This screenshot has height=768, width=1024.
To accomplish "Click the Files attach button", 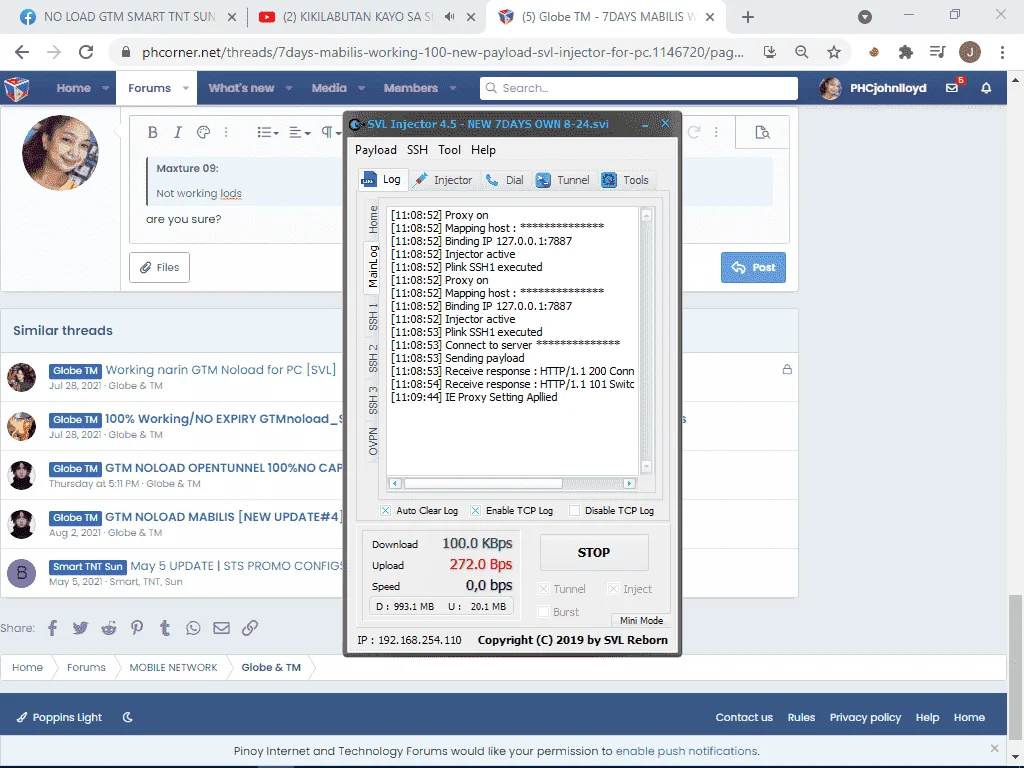I will (x=159, y=268).
